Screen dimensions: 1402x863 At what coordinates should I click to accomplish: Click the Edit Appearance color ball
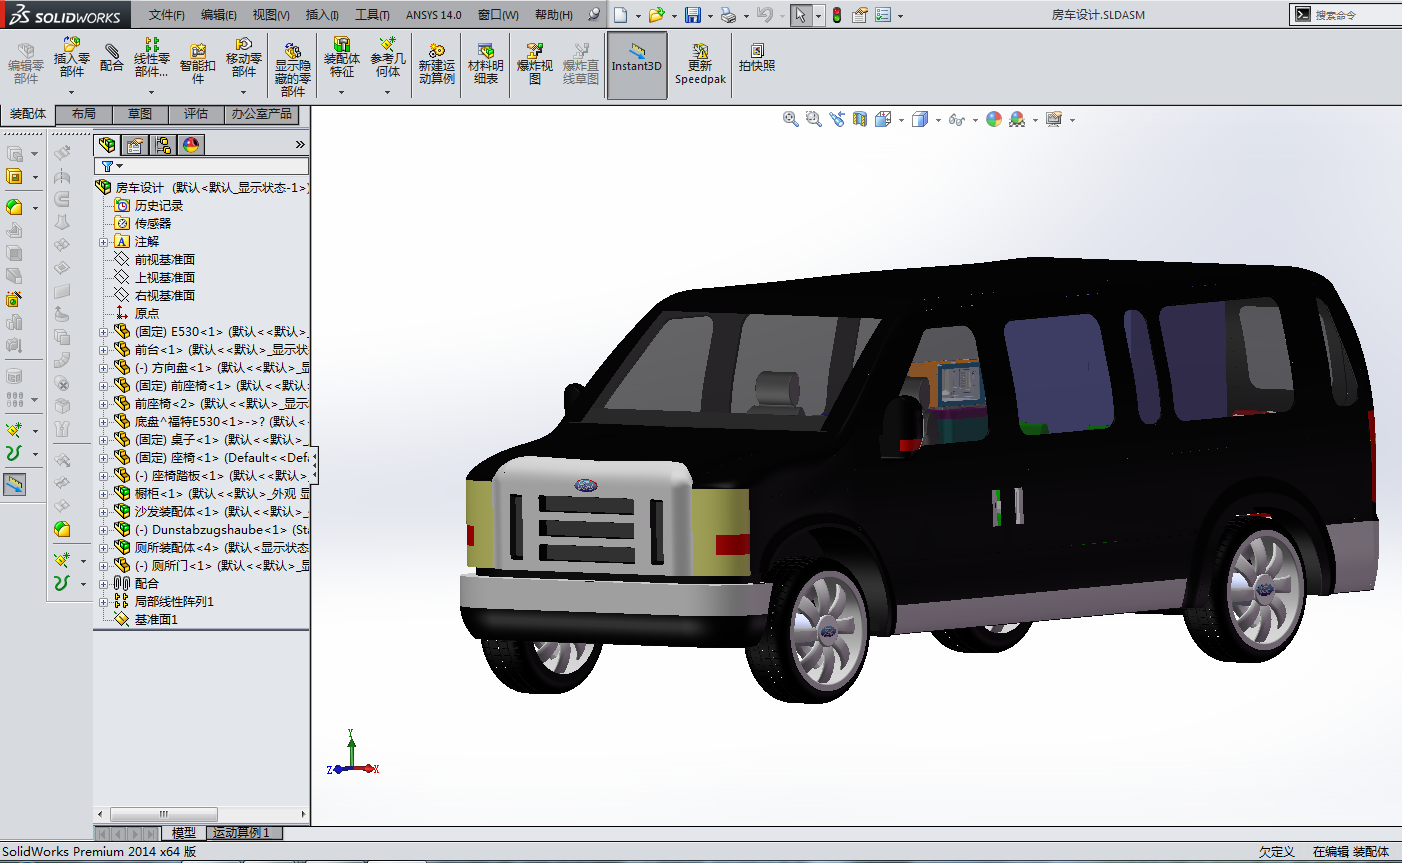pos(994,119)
